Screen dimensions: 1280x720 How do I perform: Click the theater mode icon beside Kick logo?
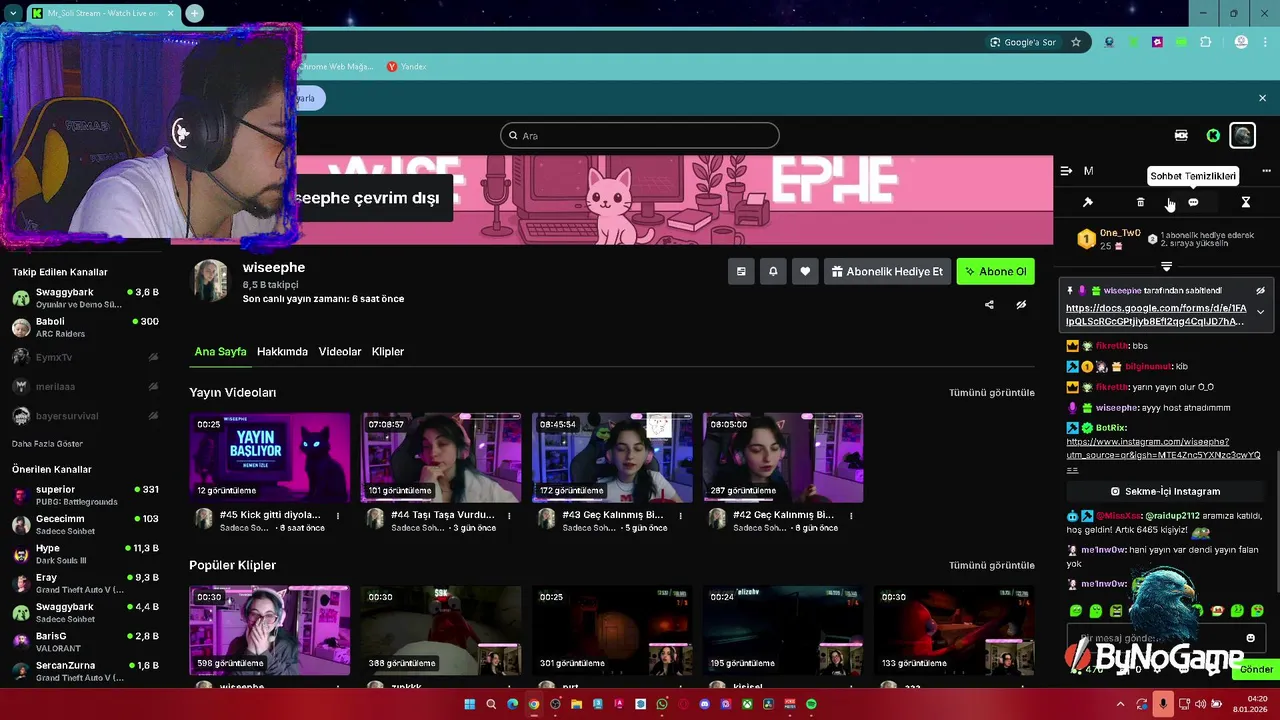click(1181, 135)
